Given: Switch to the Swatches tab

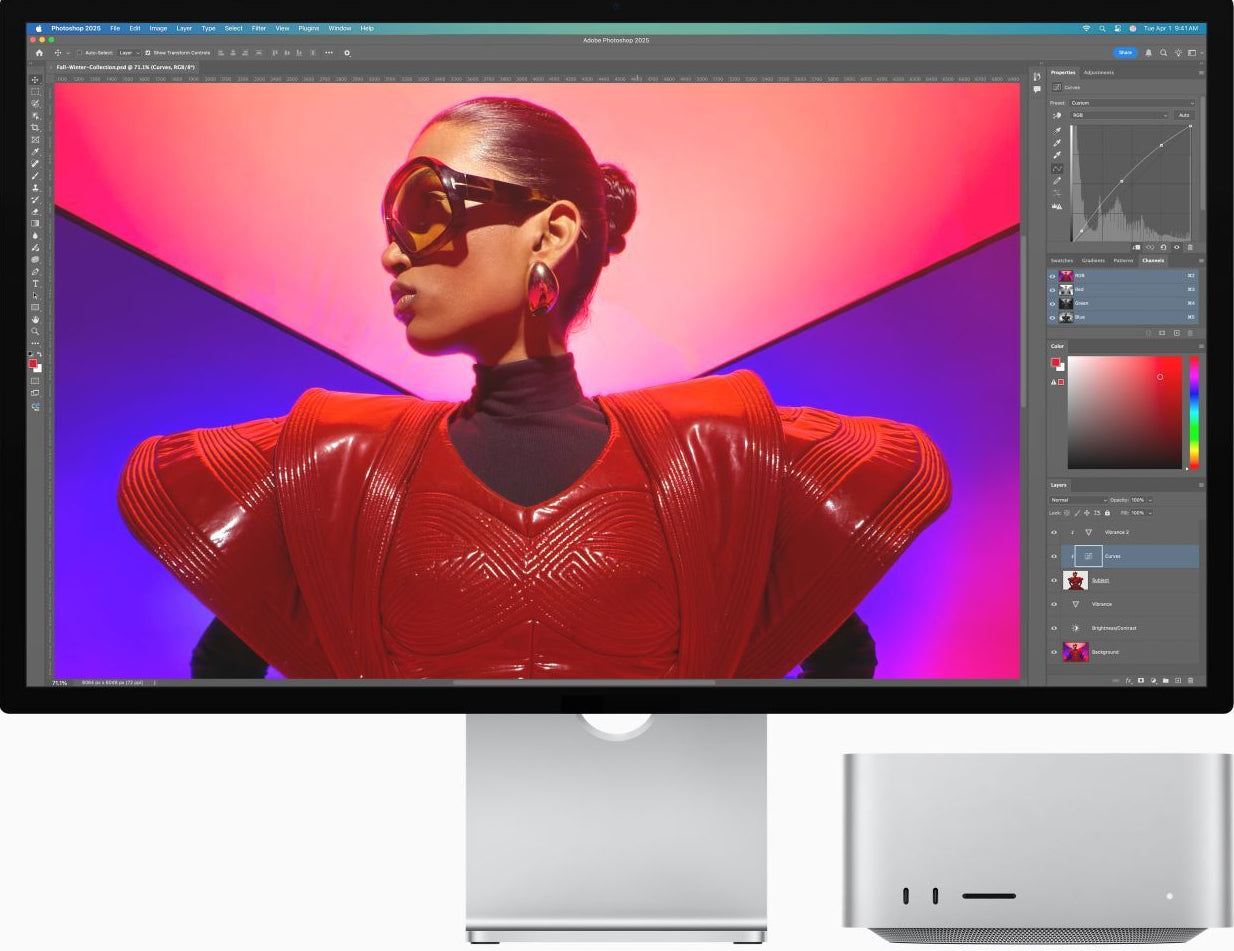Looking at the screenshot, I should point(1062,260).
